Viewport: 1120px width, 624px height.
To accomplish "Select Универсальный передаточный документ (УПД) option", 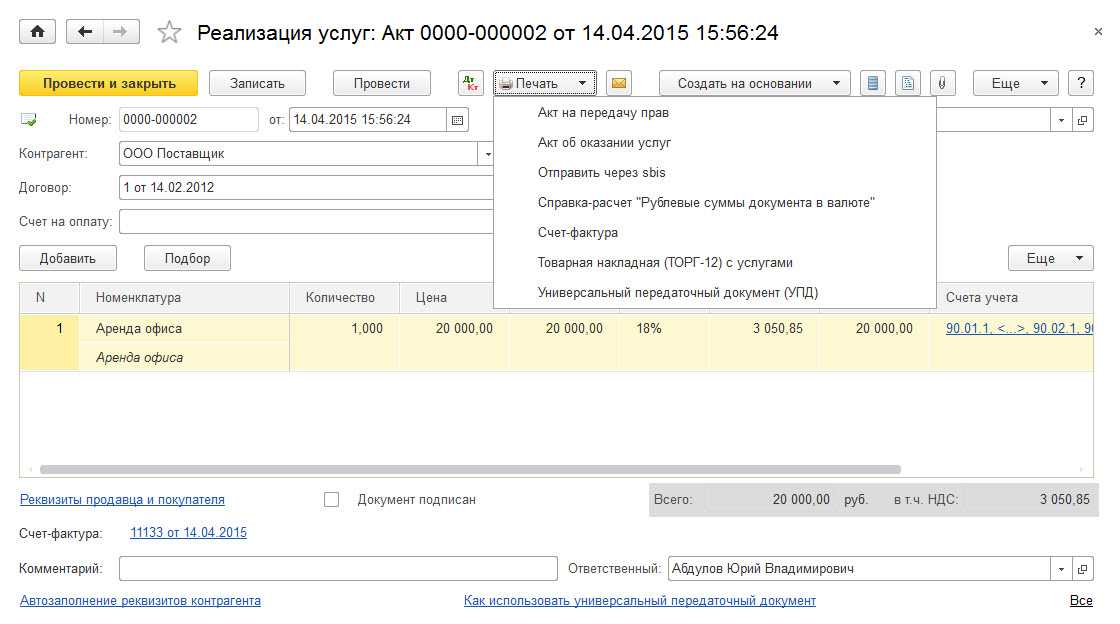I will (x=678, y=293).
